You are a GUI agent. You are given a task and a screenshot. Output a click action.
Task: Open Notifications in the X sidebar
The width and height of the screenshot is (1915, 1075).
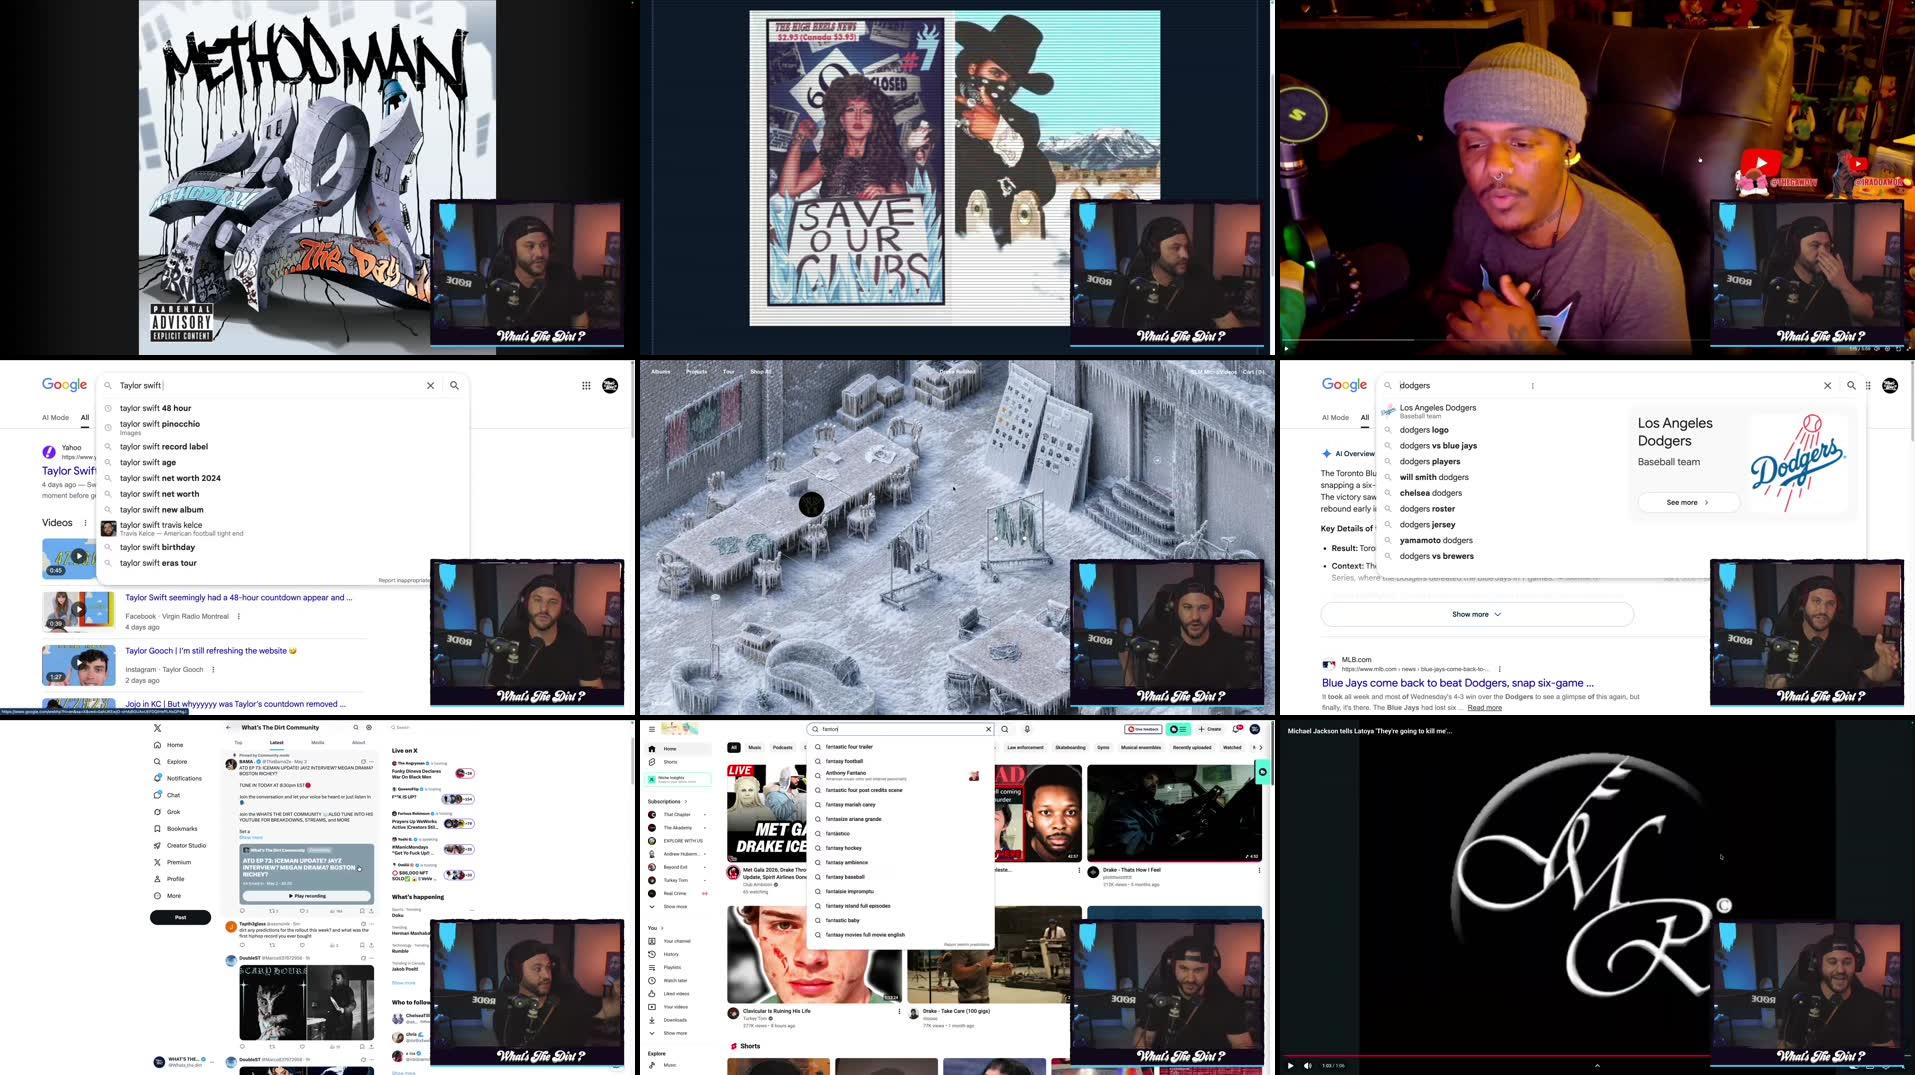point(177,778)
